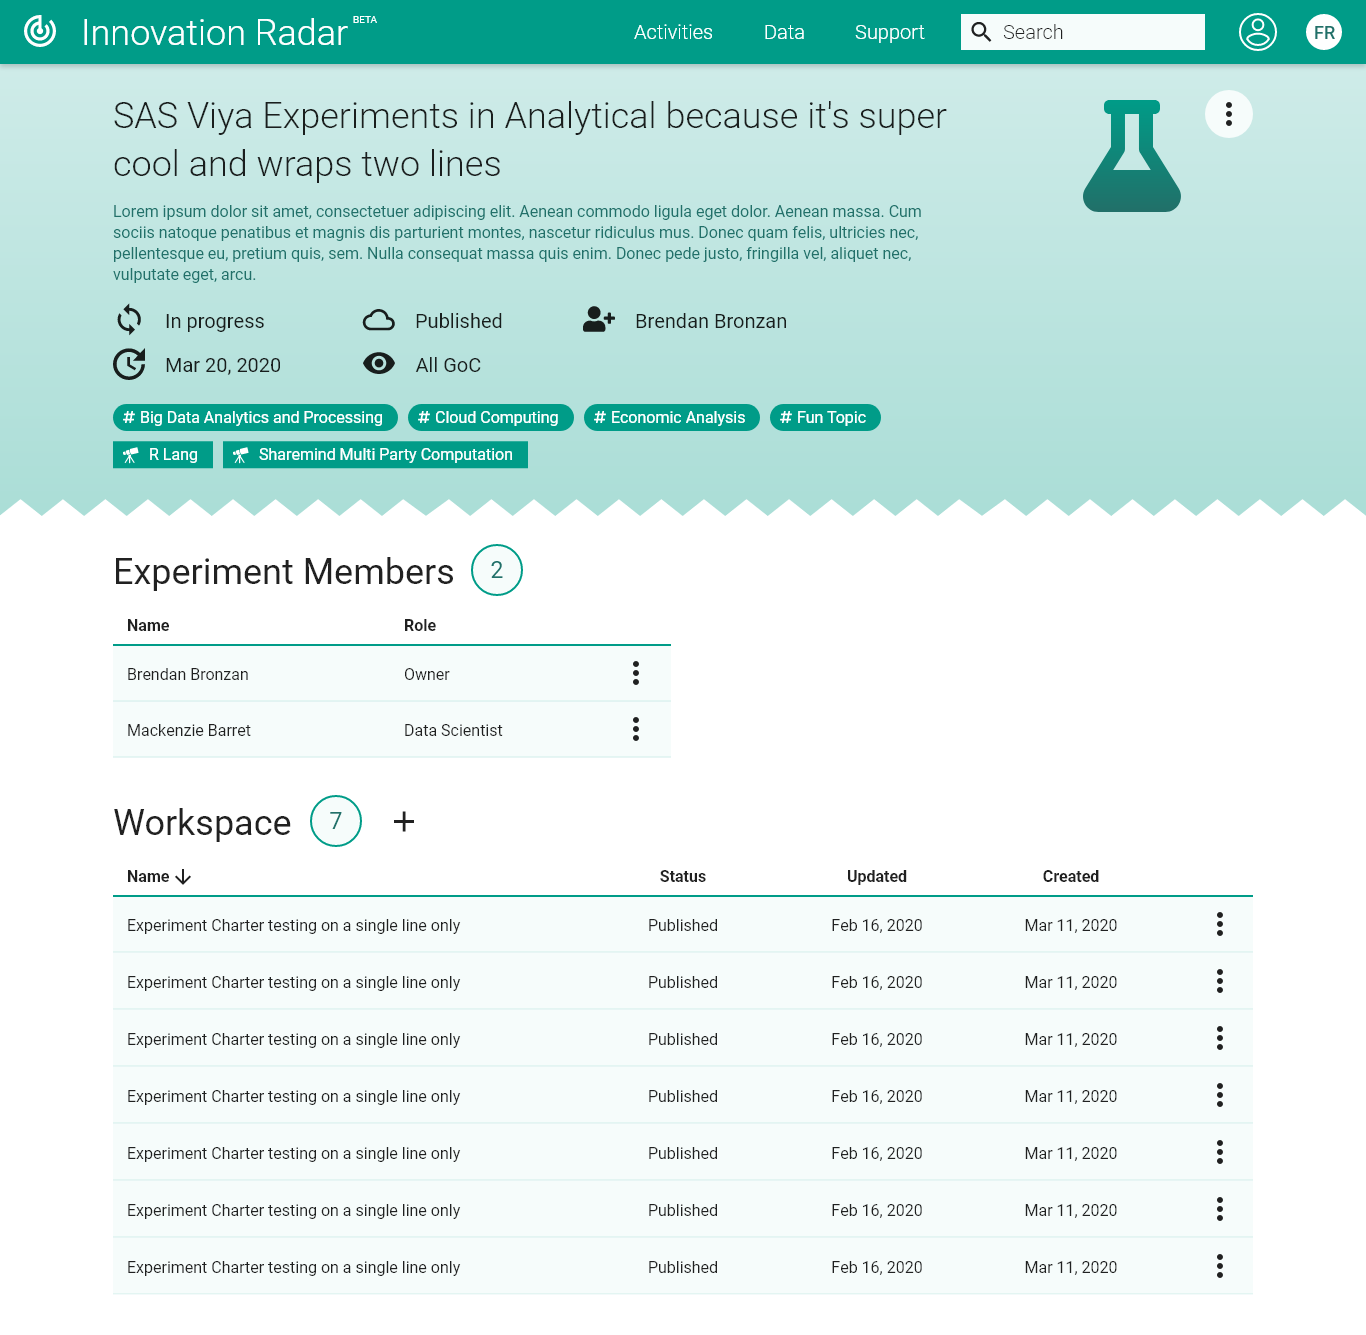The image size is (1366, 1335).
Task: Select the Big Data Analytics and Processing tag
Action: (x=255, y=417)
